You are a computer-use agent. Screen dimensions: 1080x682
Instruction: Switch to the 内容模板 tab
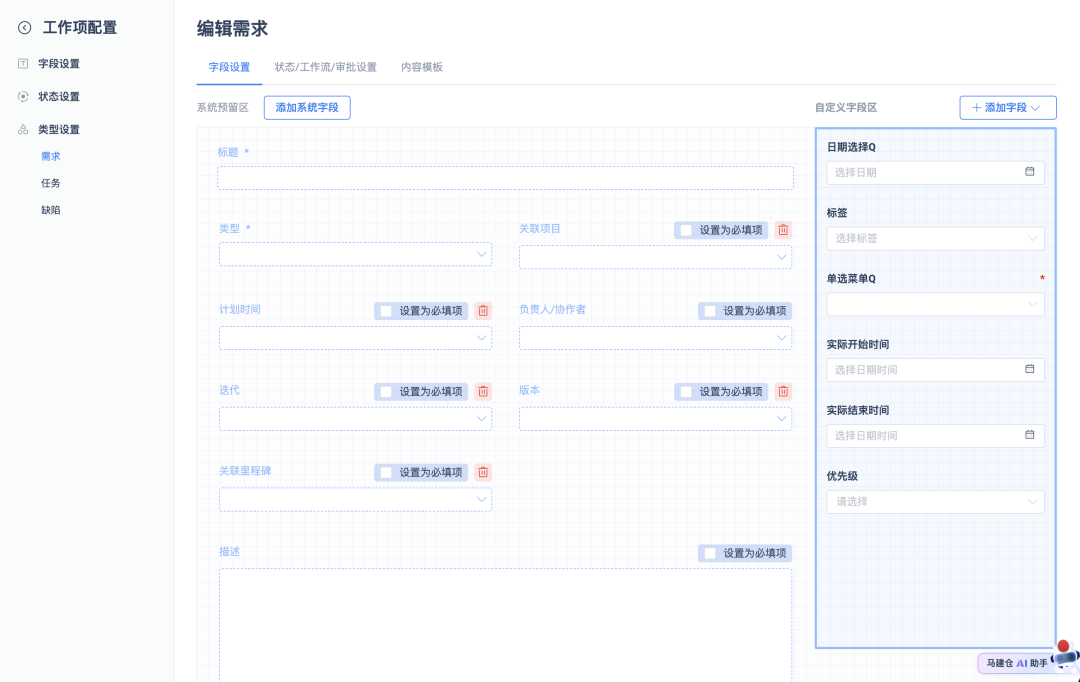[x=420, y=67]
